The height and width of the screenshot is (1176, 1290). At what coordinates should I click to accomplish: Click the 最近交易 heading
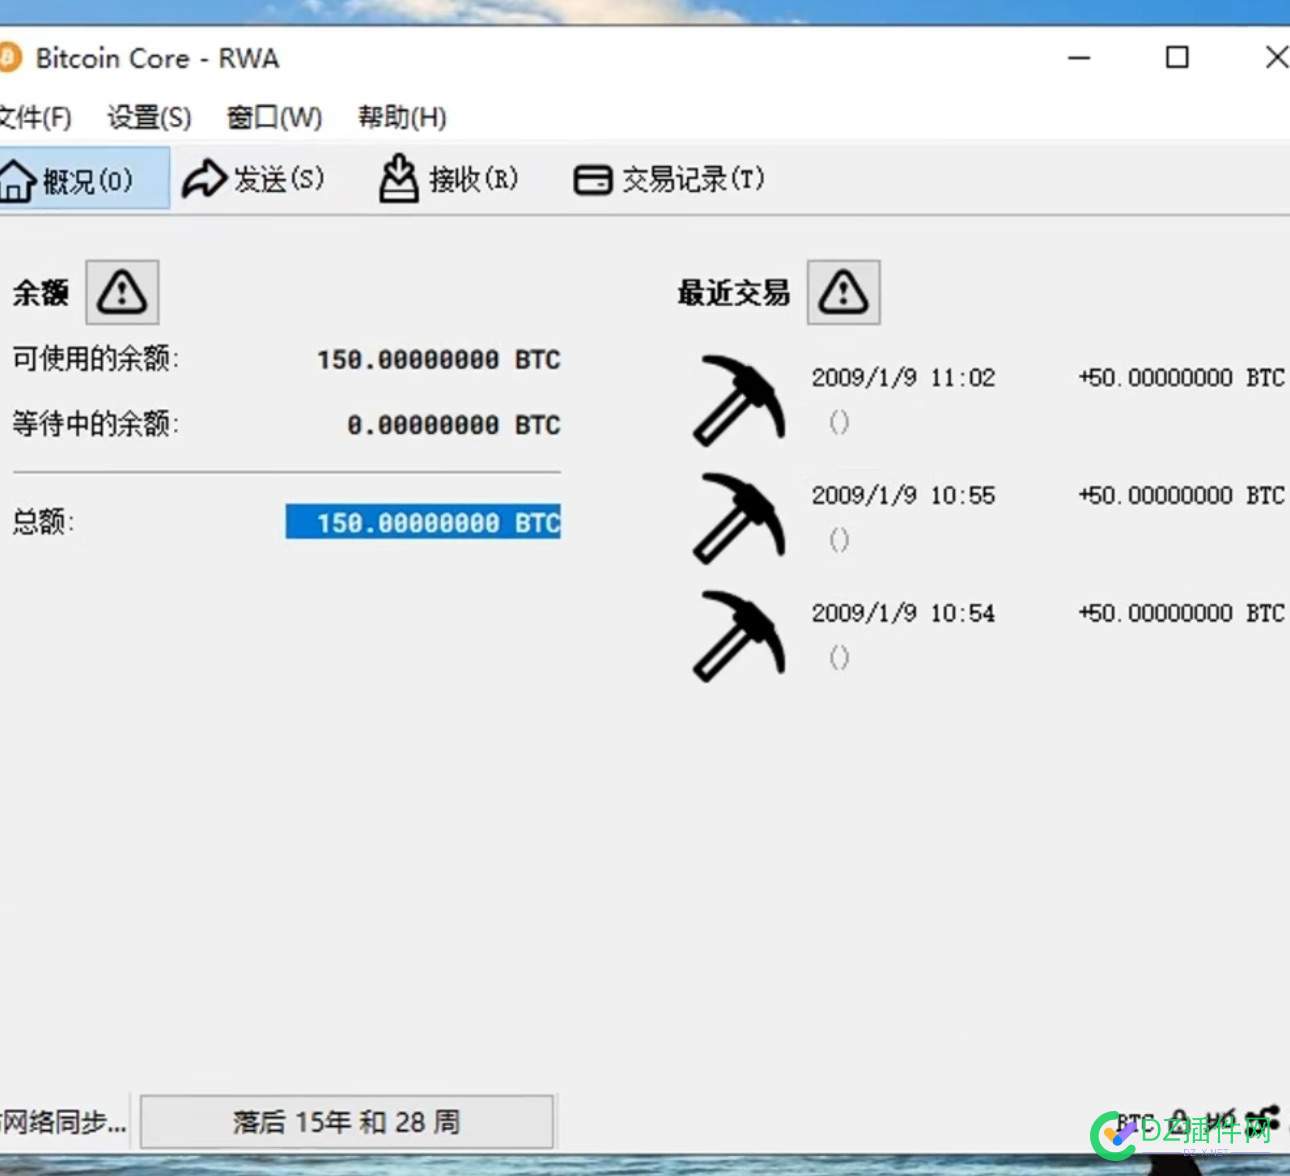tap(734, 293)
